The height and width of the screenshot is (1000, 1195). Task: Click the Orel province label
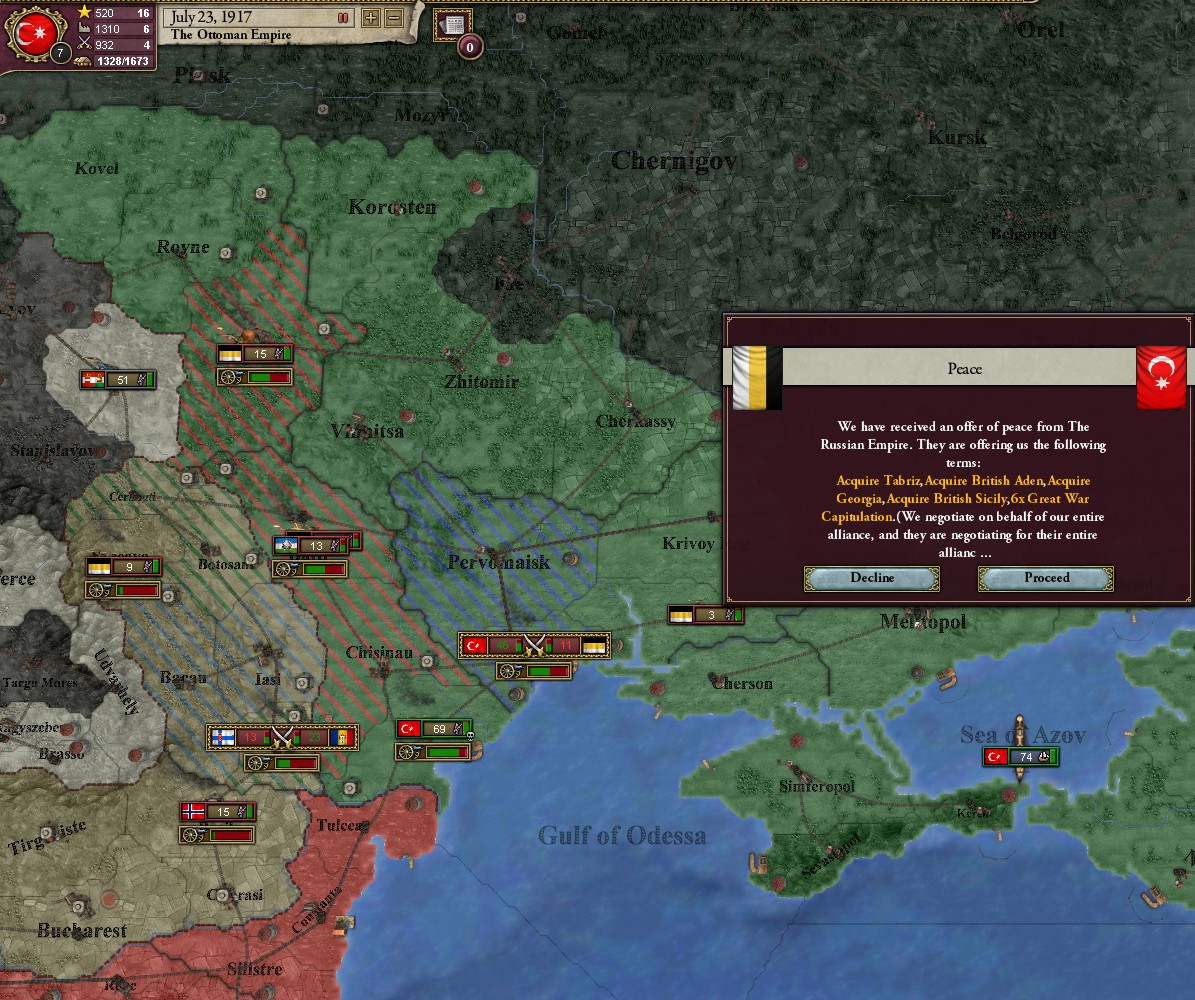pos(1040,30)
